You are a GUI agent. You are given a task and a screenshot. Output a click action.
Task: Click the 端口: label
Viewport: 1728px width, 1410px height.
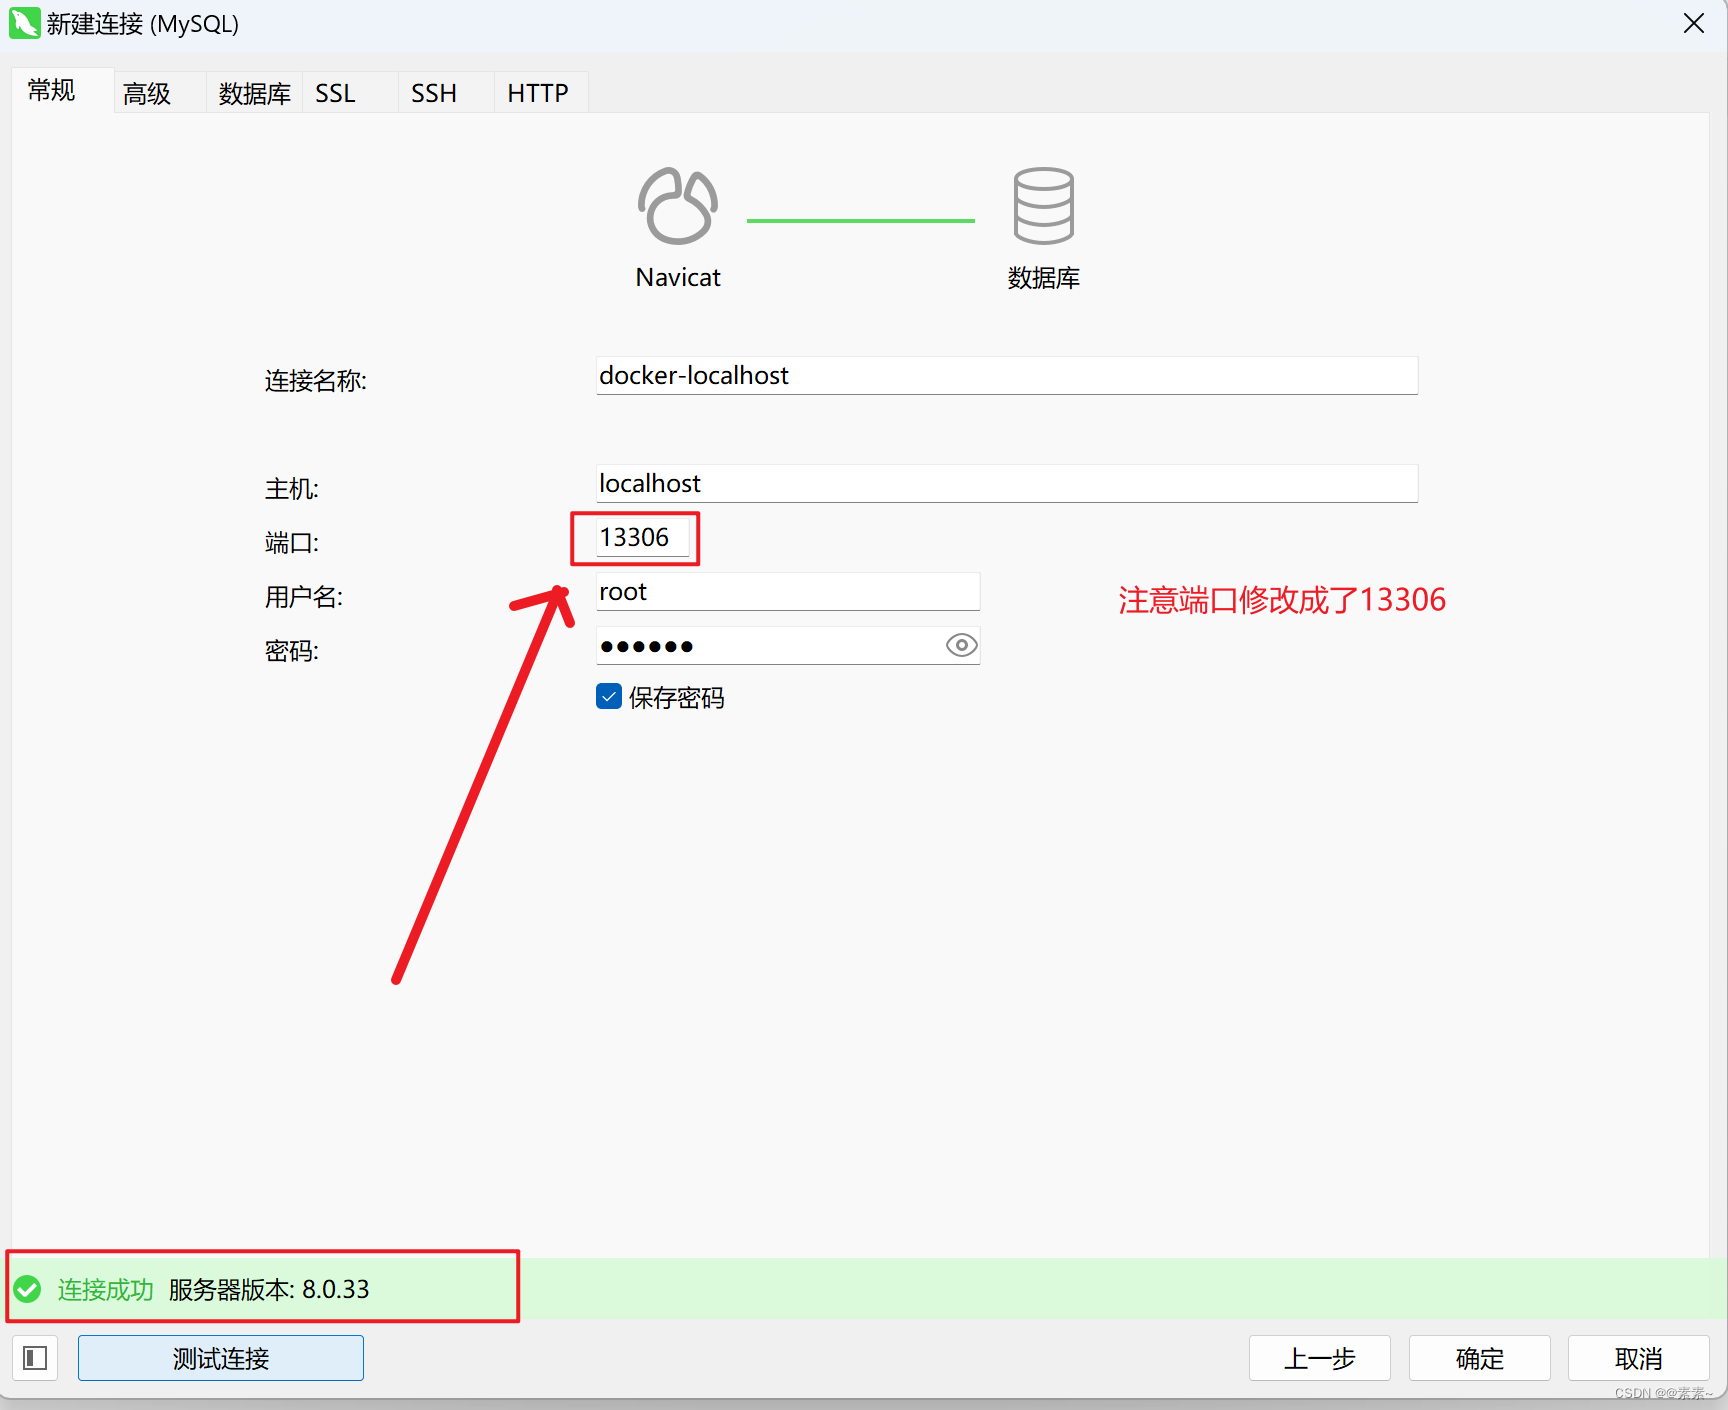292,543
